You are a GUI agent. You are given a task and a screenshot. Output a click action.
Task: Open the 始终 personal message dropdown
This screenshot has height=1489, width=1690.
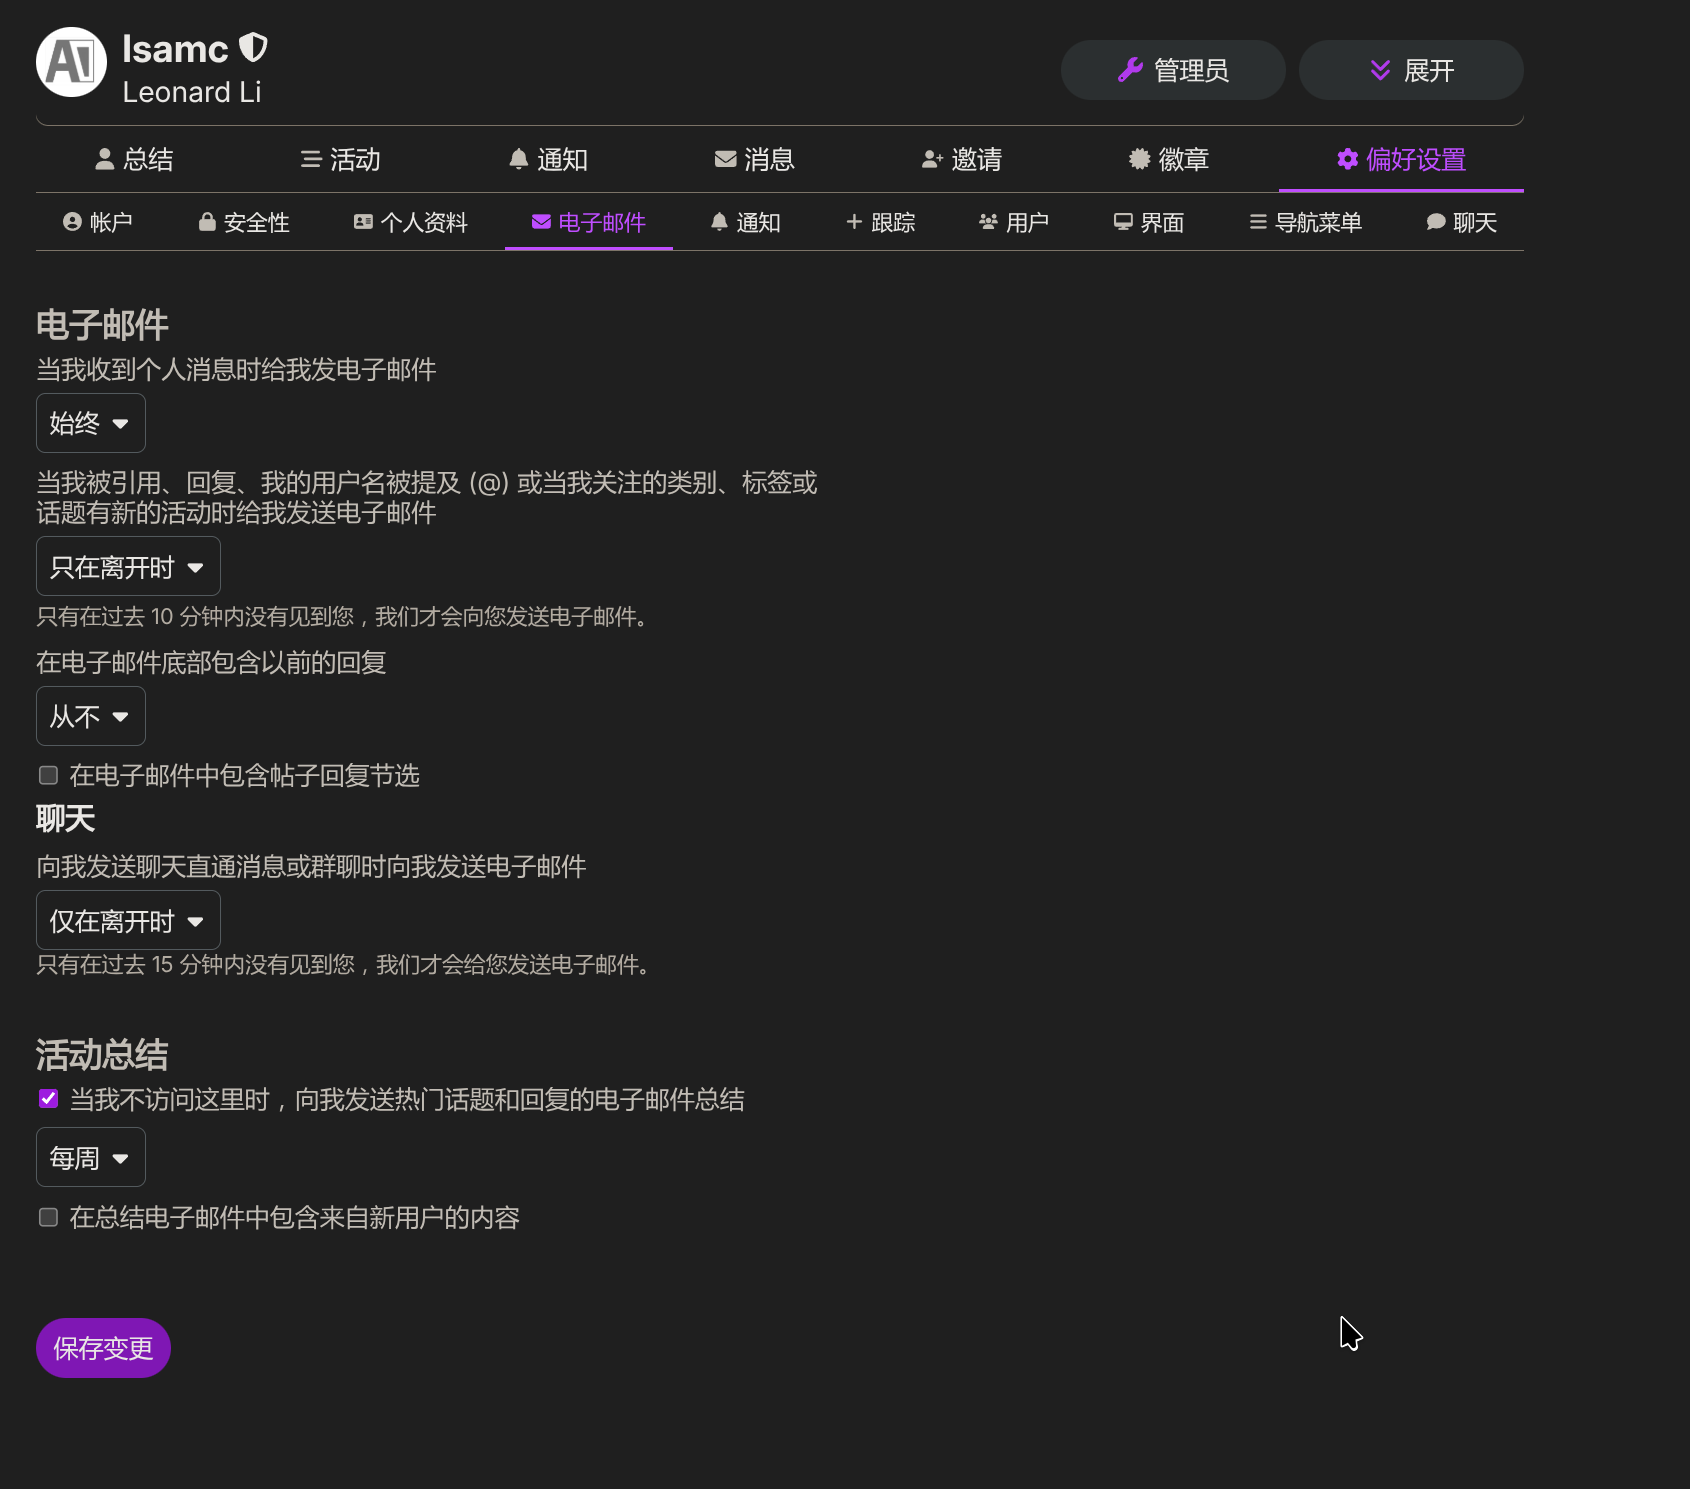pyautogui.click(x=90, y=423)
